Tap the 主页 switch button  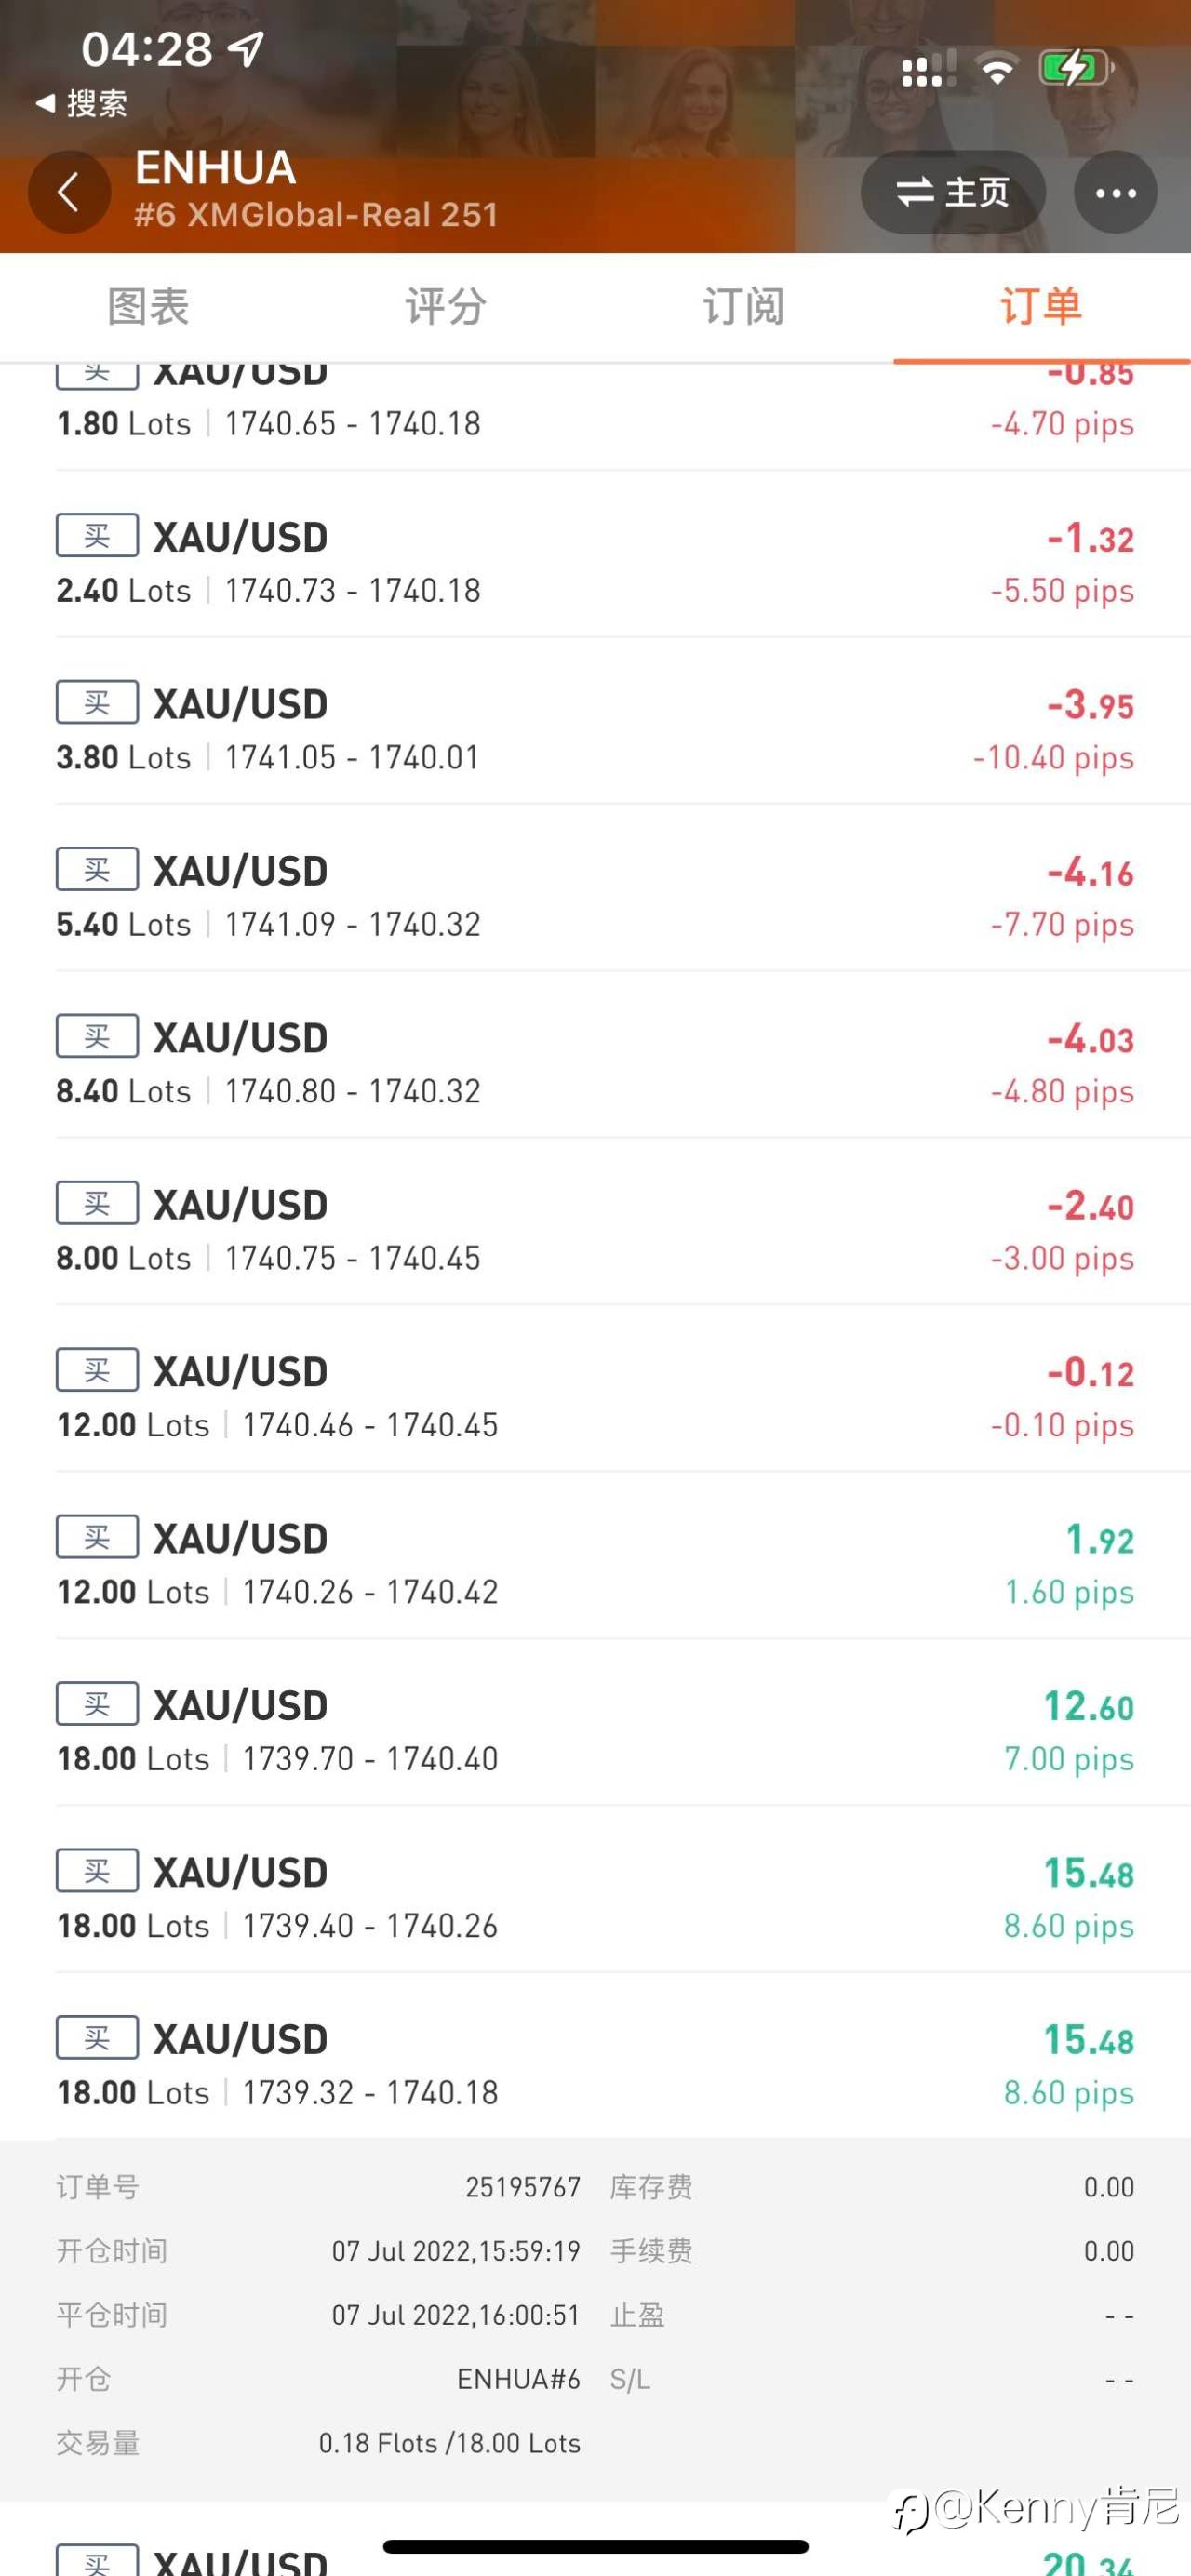click(953, 192)
